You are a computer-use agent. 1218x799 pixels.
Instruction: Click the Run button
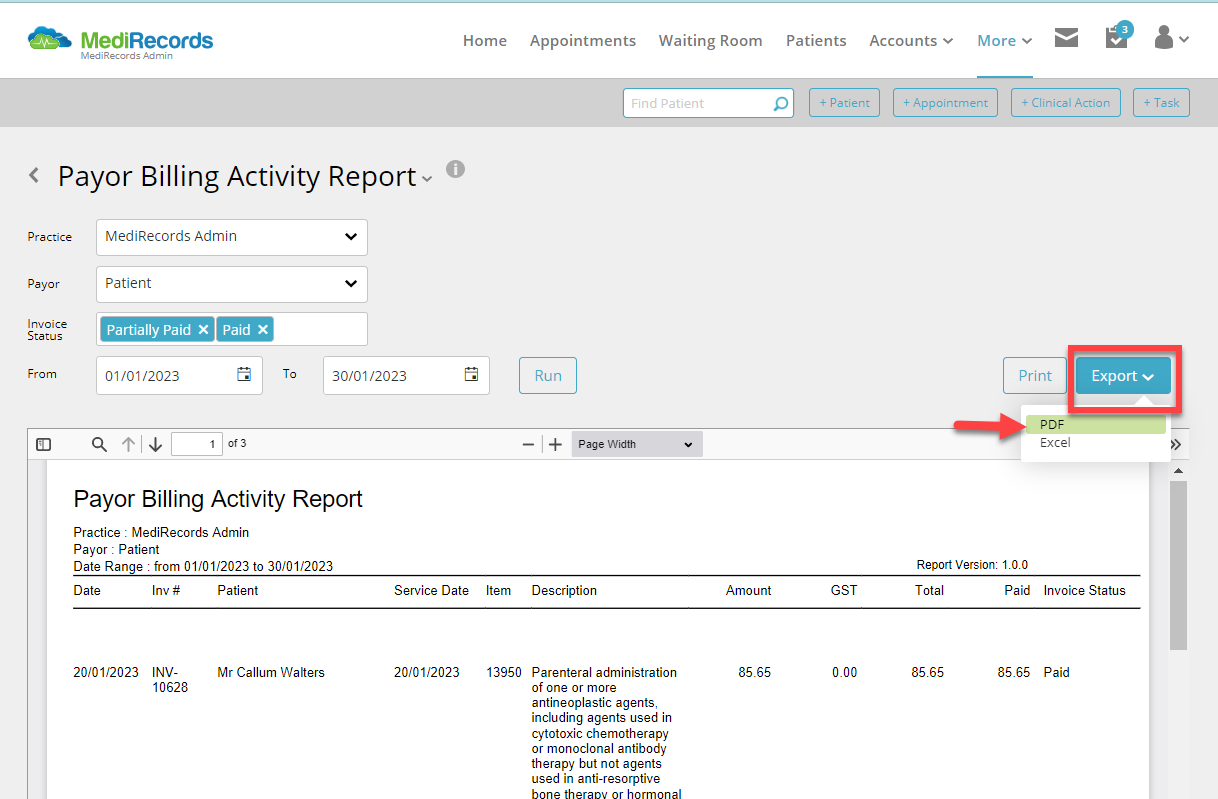click(548, 376)
